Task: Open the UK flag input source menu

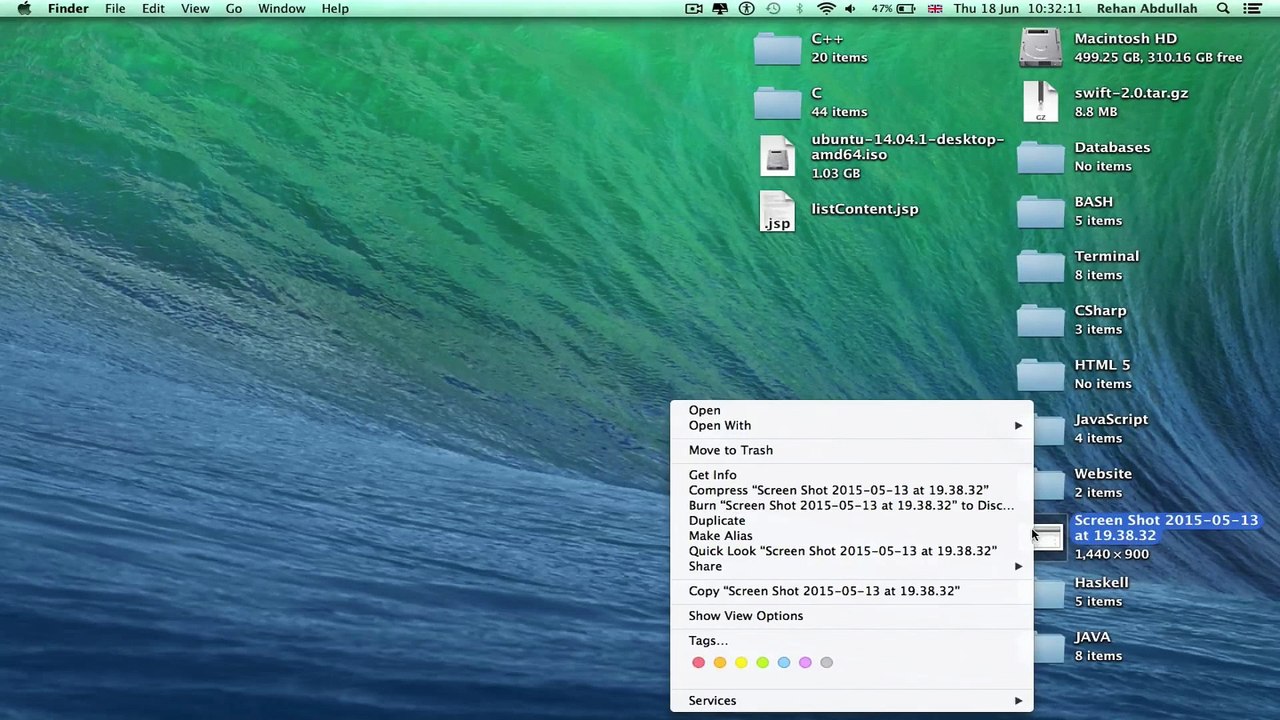Action: 935,9
